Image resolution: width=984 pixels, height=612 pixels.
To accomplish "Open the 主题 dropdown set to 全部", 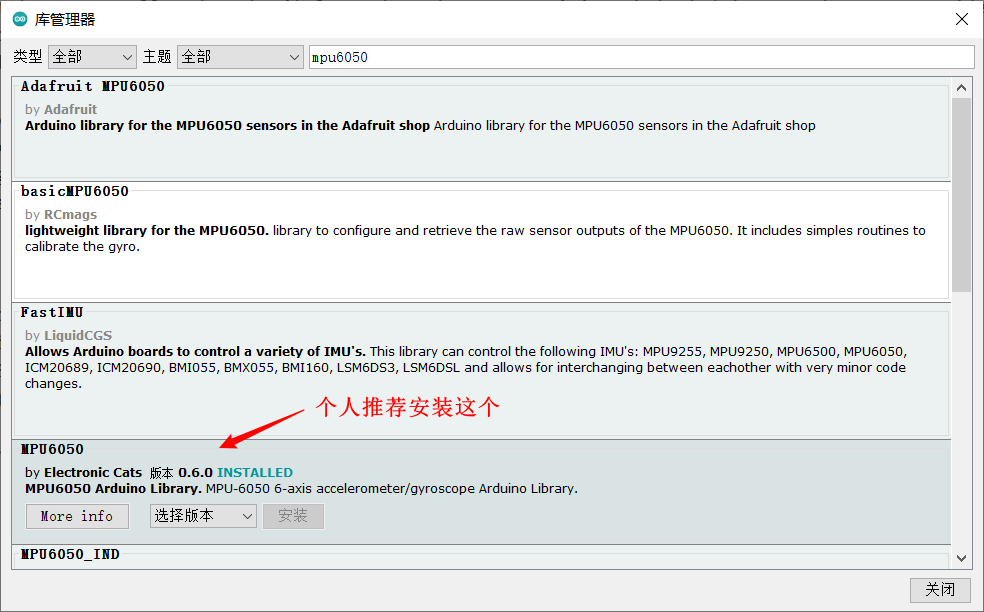I will [x=240, y=57].
